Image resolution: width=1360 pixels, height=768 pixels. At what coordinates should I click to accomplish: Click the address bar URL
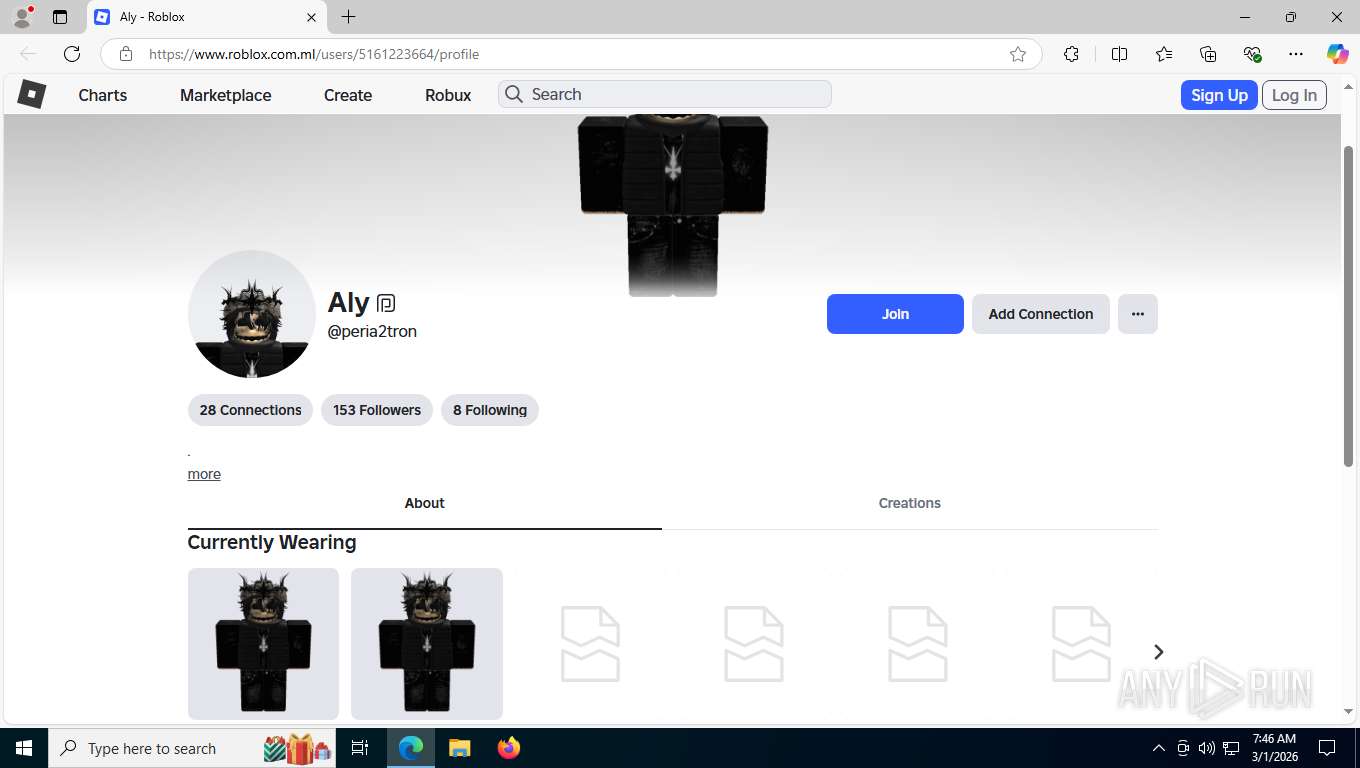pyautogui.click(x=314, y=54)
